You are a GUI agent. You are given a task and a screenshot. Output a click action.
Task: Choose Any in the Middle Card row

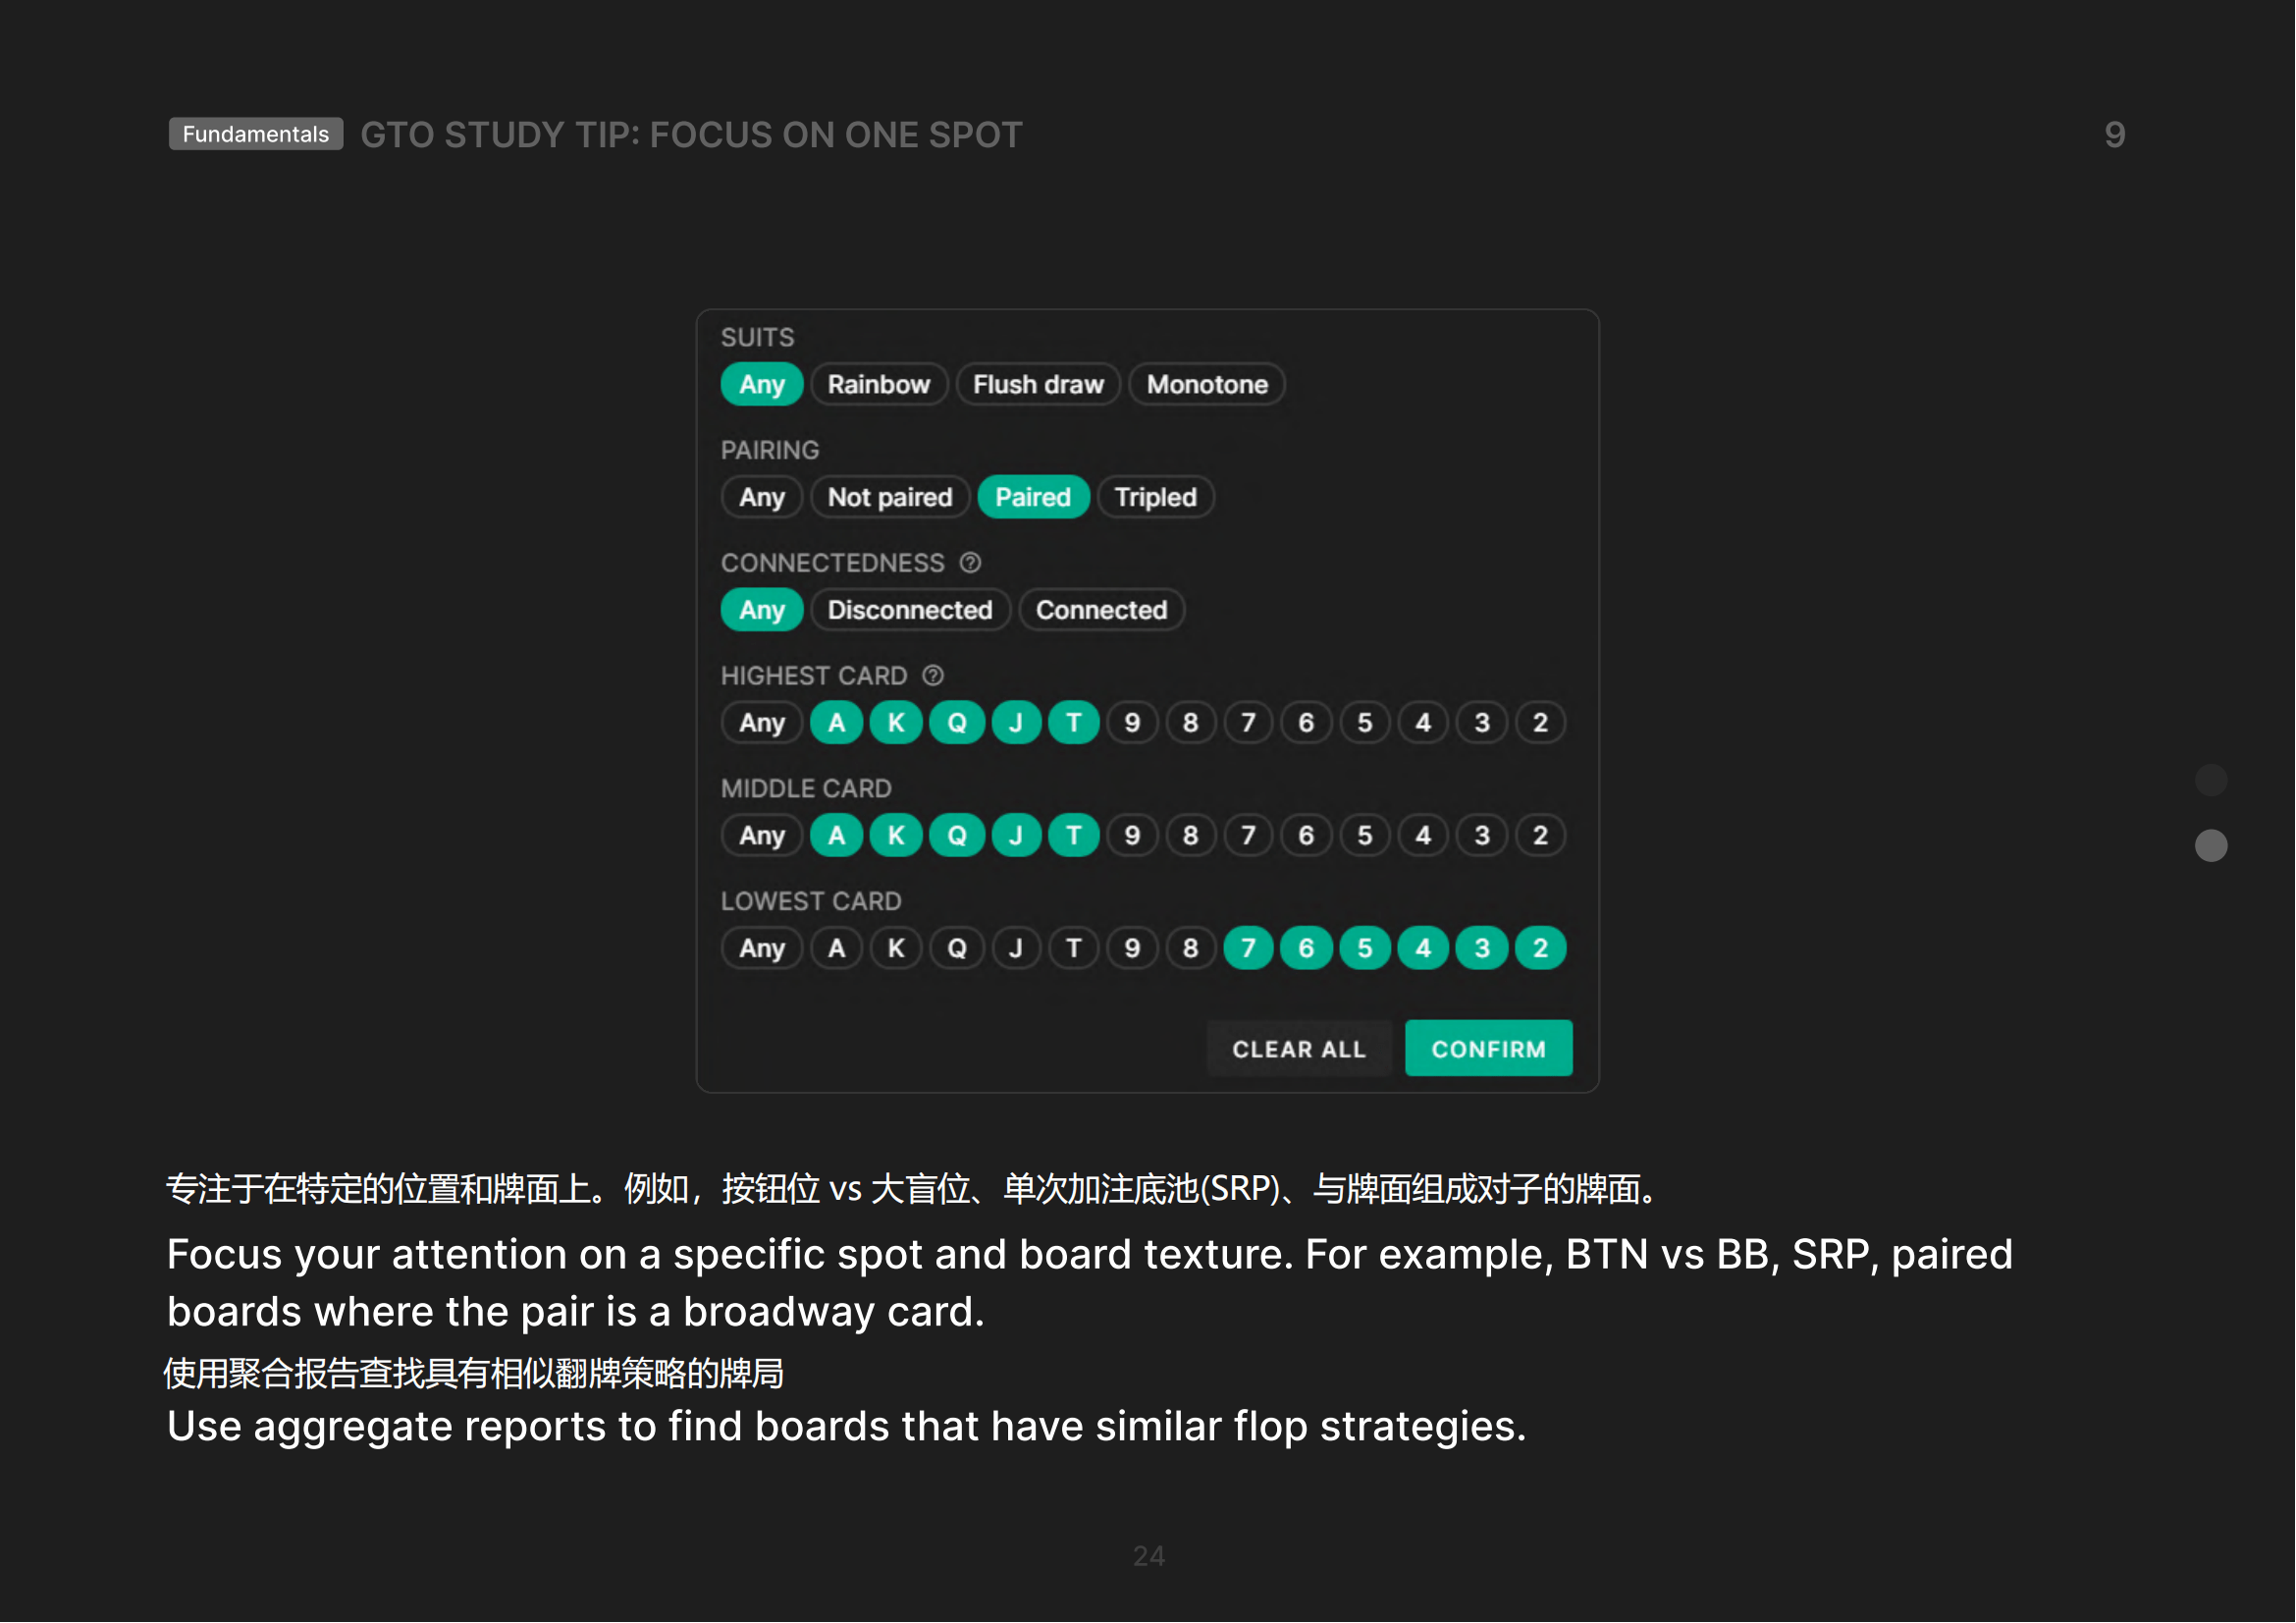(761, 836)
